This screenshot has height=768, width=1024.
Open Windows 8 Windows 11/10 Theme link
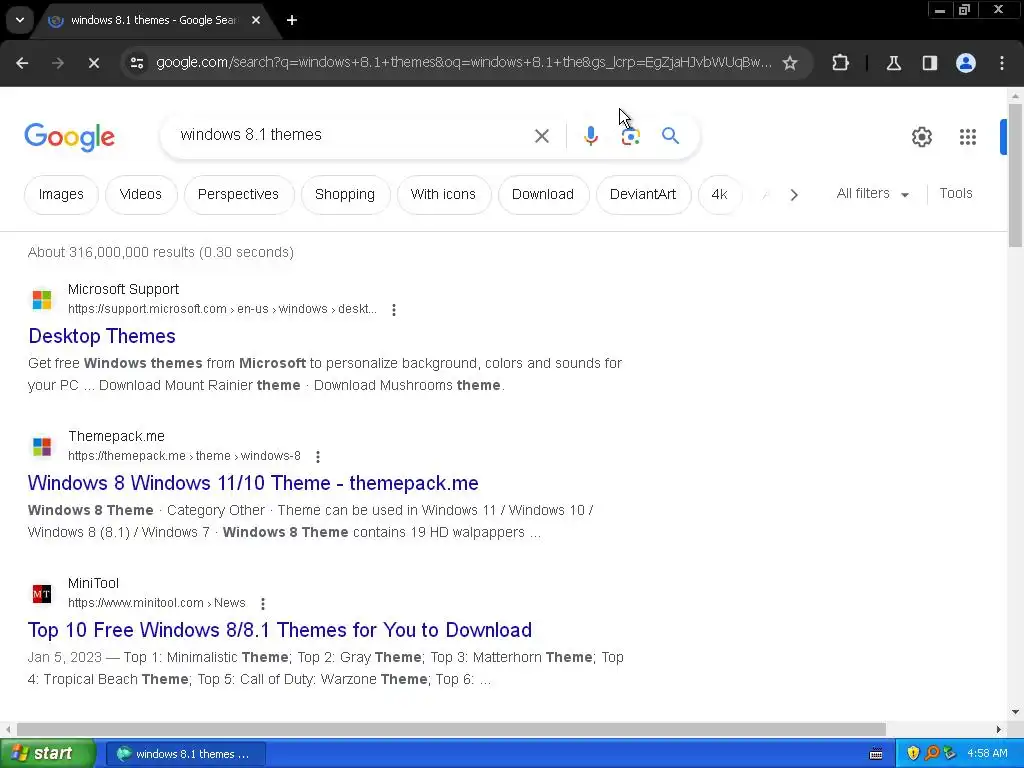pyautogui.click(x=253, y=483)
